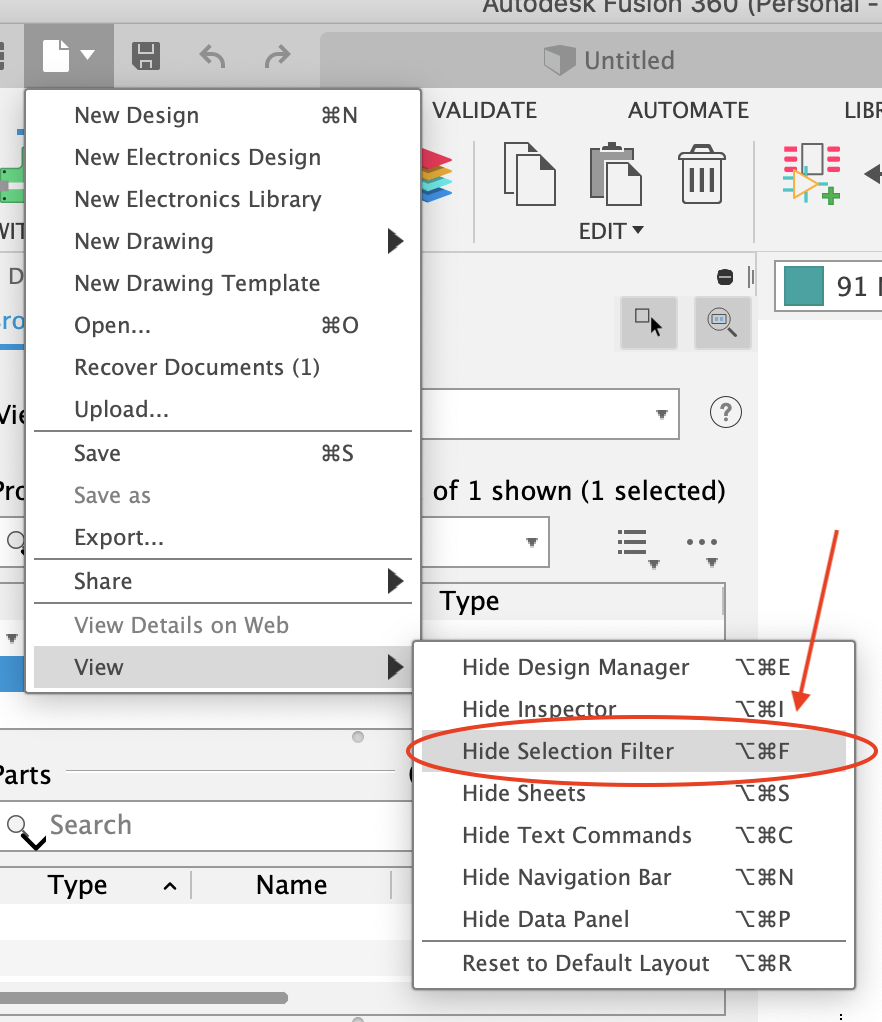Switch to the AUTOMATE tab
Image resolution: width=882 pixels, height=1022 pixels.
pos(688,110)
